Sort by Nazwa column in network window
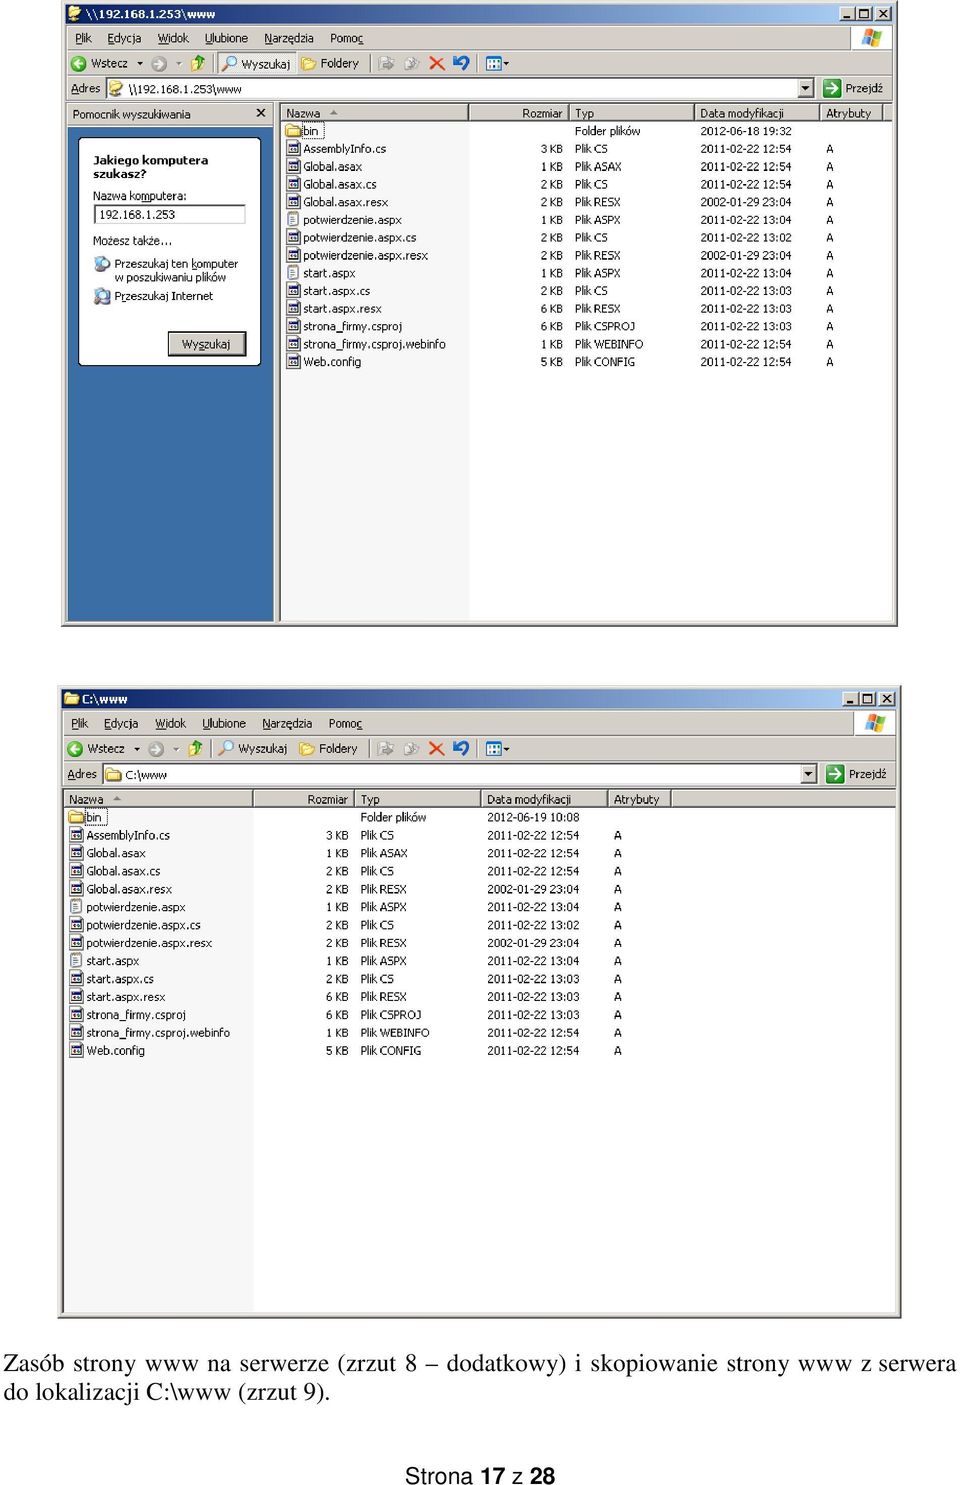Viewport: 960px width, 1485px height. (374, 113)
